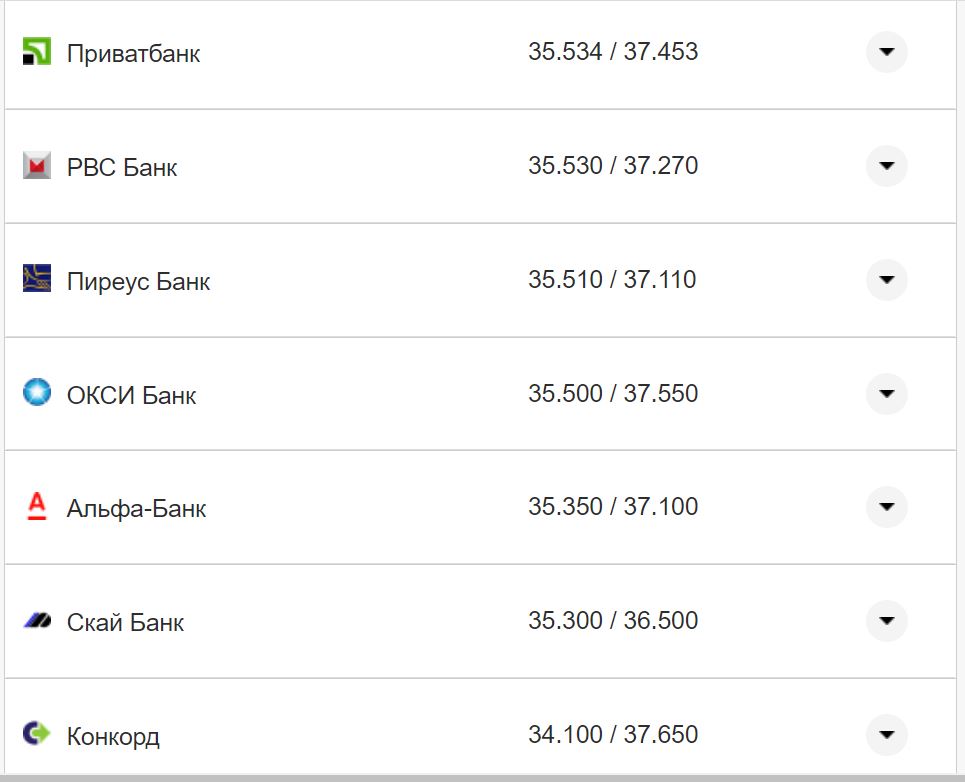This screenshot has height=782, width=965.
Task: Open the Конкорд row dropdown arrow
Action: (x=886, y=735)
